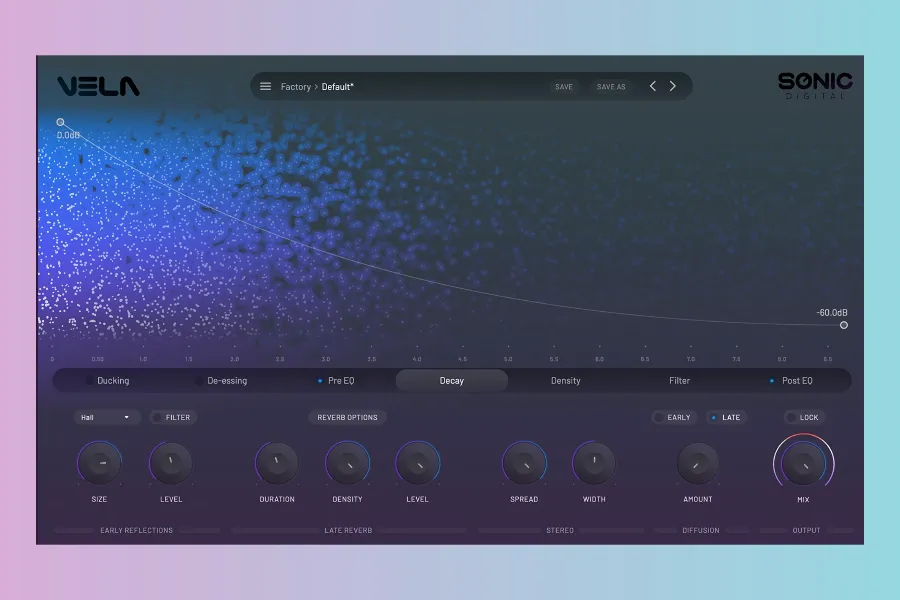Image resolution: width=900 pixels, height=600 pixels.
Task: Toggle the Pre EQ power dot
Action: [320, 381]
